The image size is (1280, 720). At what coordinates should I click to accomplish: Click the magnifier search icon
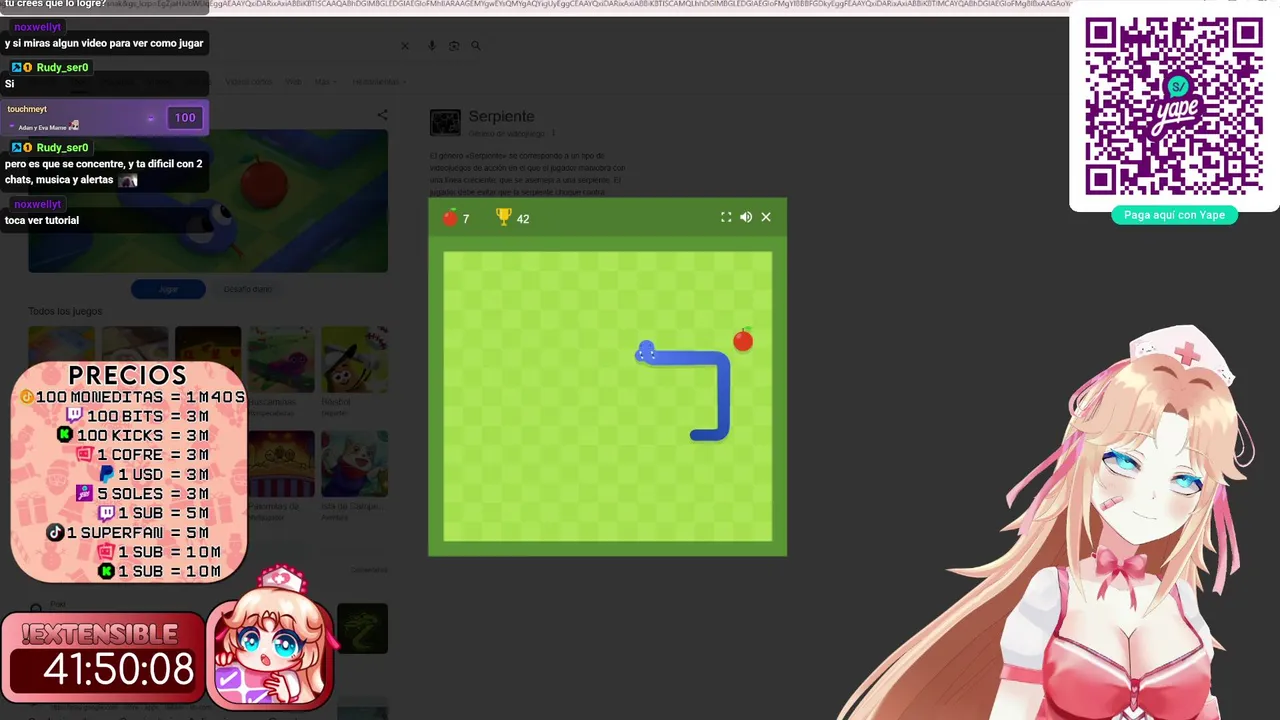tap(476, 46)
